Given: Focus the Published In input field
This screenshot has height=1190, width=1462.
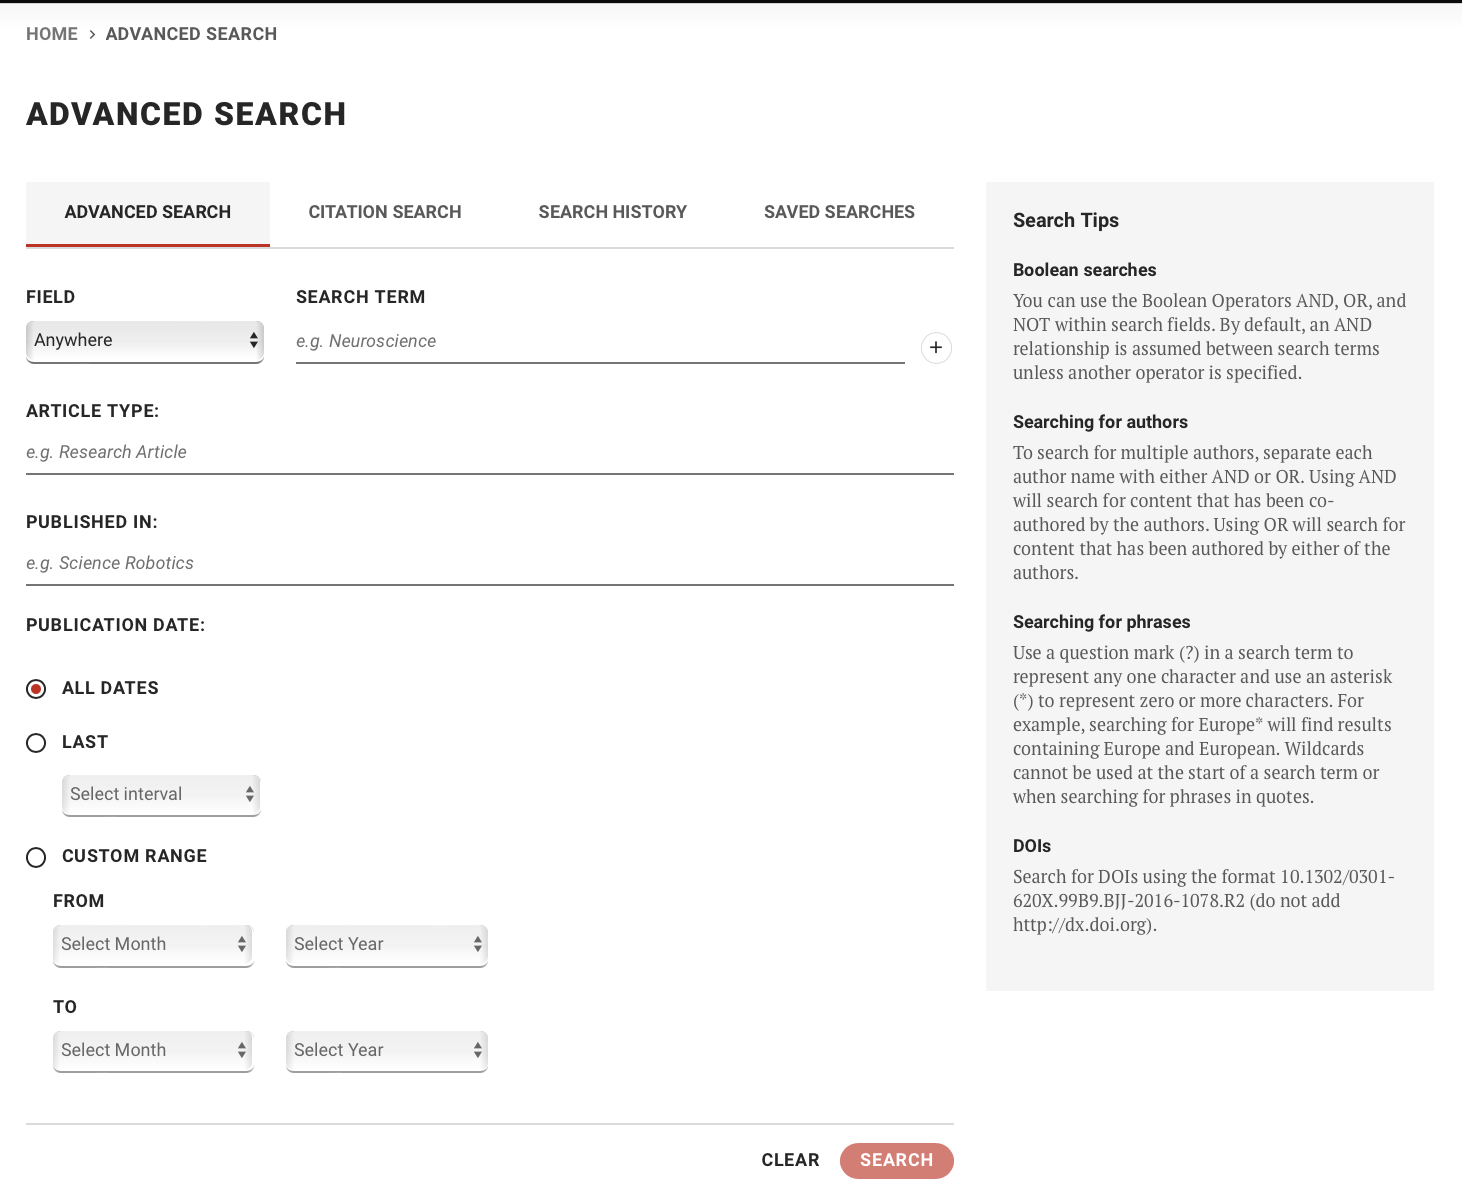Looking at the screenshot, I should tap(490, 564).
